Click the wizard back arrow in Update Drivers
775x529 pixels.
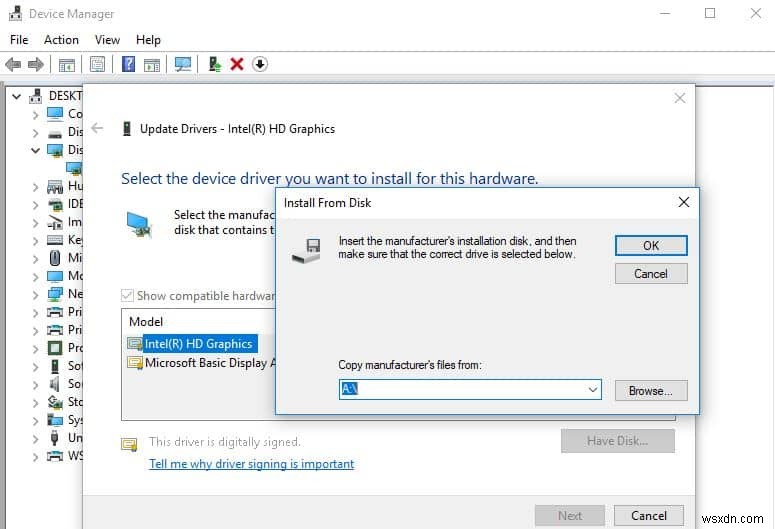(x=97, y=129)
